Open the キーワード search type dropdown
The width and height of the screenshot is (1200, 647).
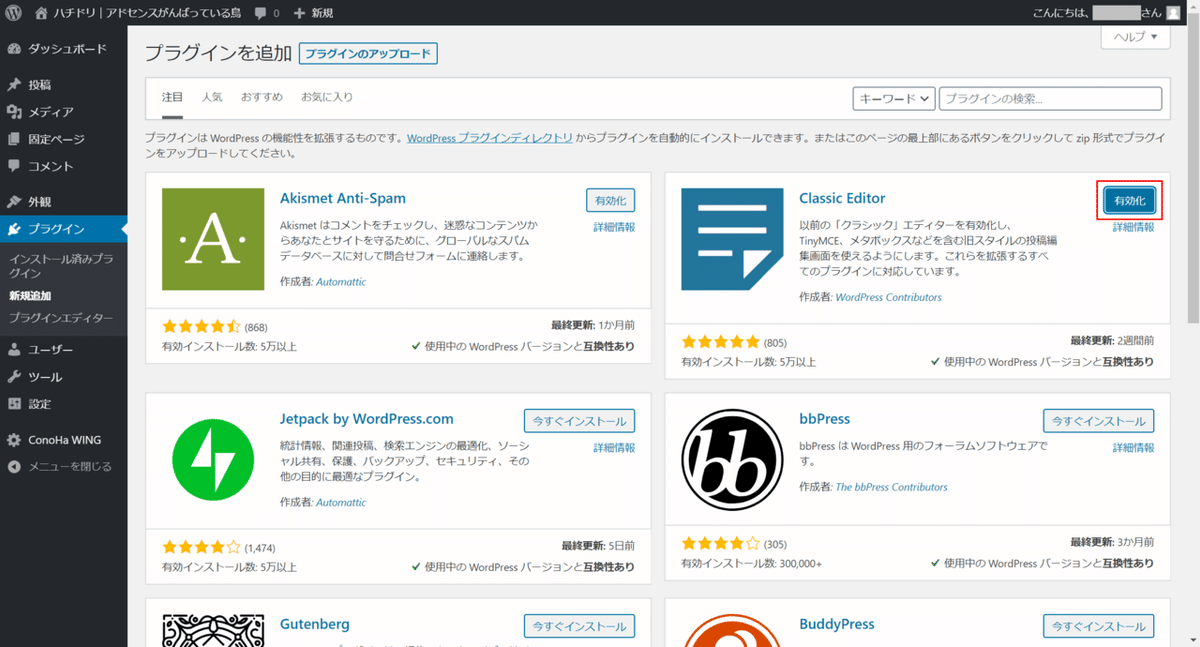[894, 98]
